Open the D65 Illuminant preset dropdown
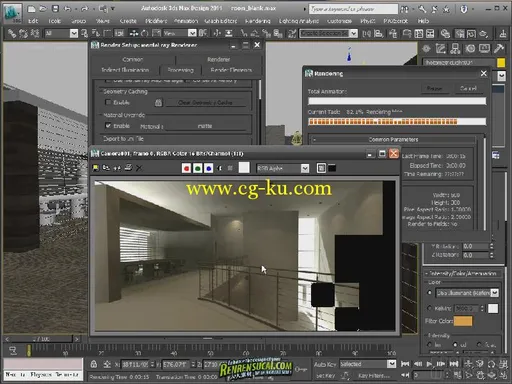Screen dimensions: 512x384 467,293
